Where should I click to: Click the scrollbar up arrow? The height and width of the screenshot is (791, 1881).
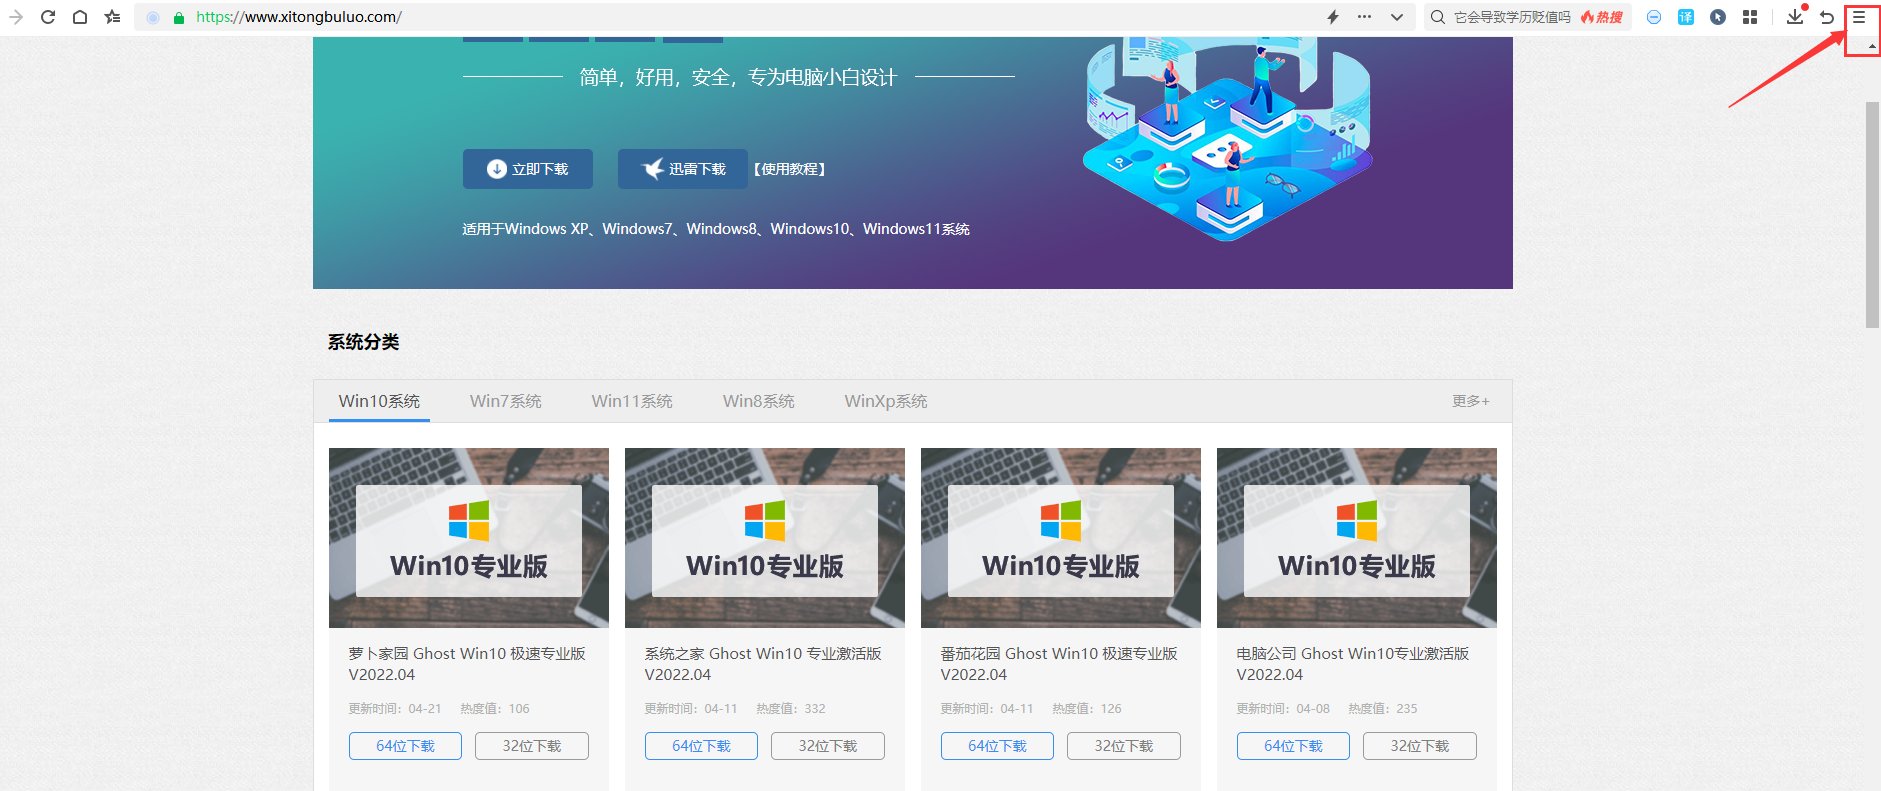pos(1872,46)
